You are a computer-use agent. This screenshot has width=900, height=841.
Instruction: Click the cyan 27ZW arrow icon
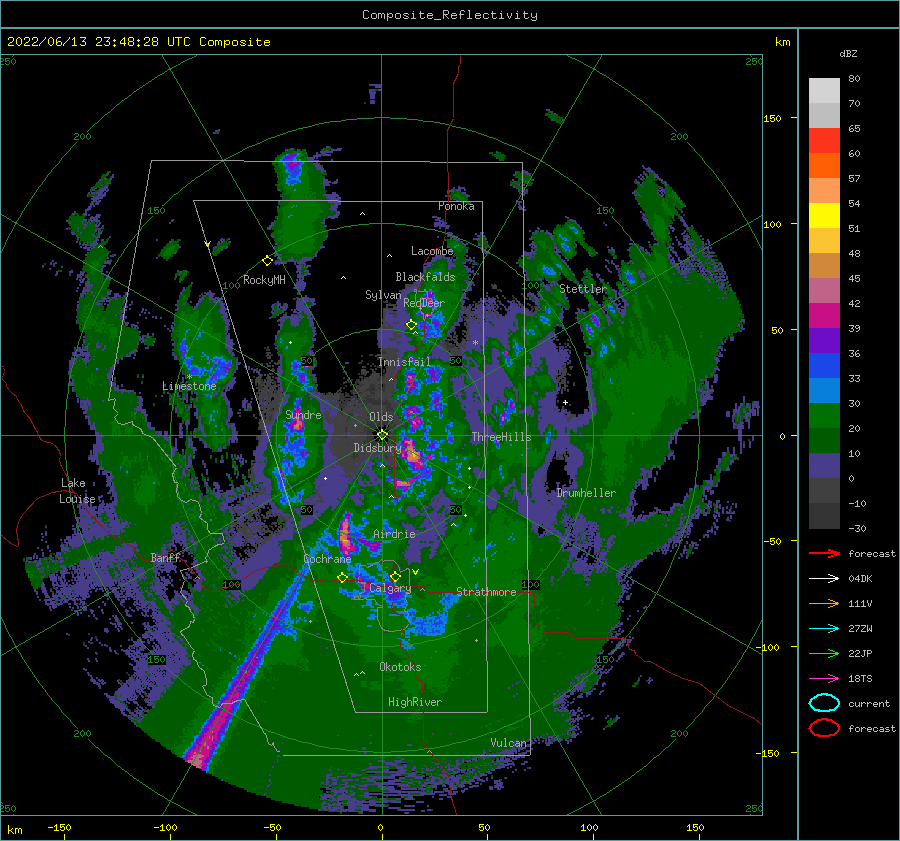[x=824, y=629]
